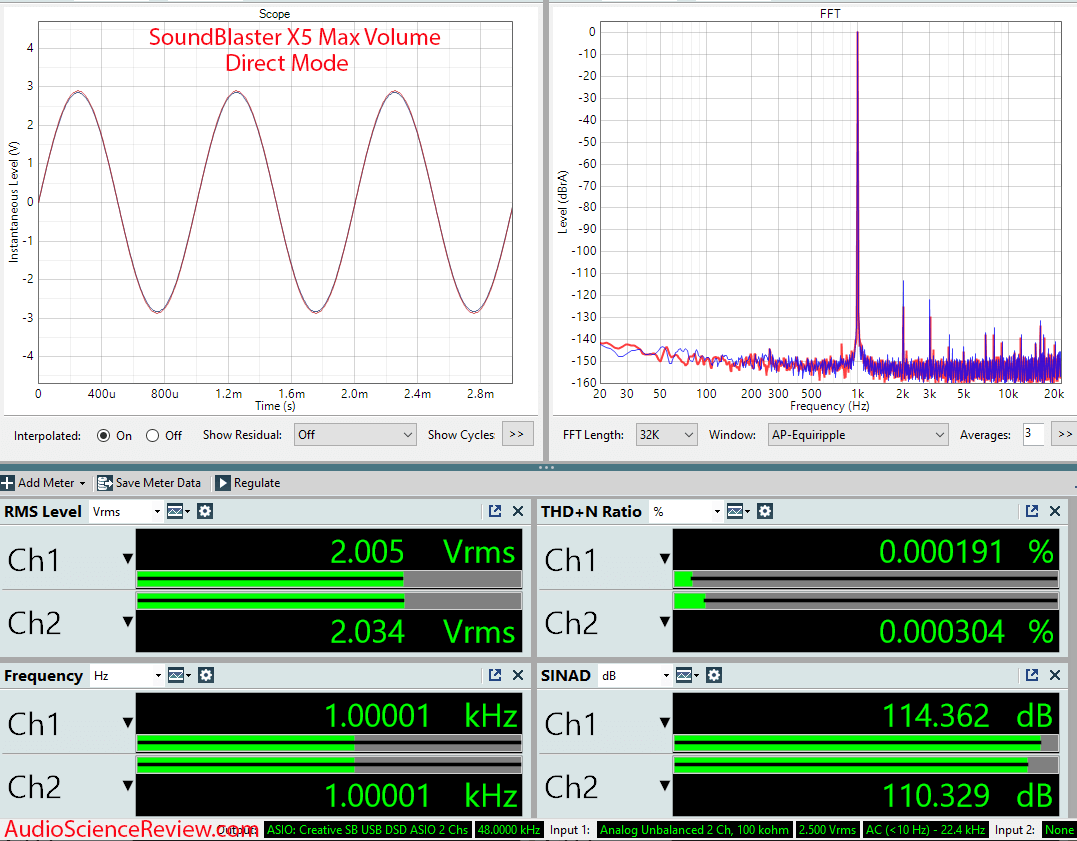Turn Interpolated On for the Scope

click(104, 436)
